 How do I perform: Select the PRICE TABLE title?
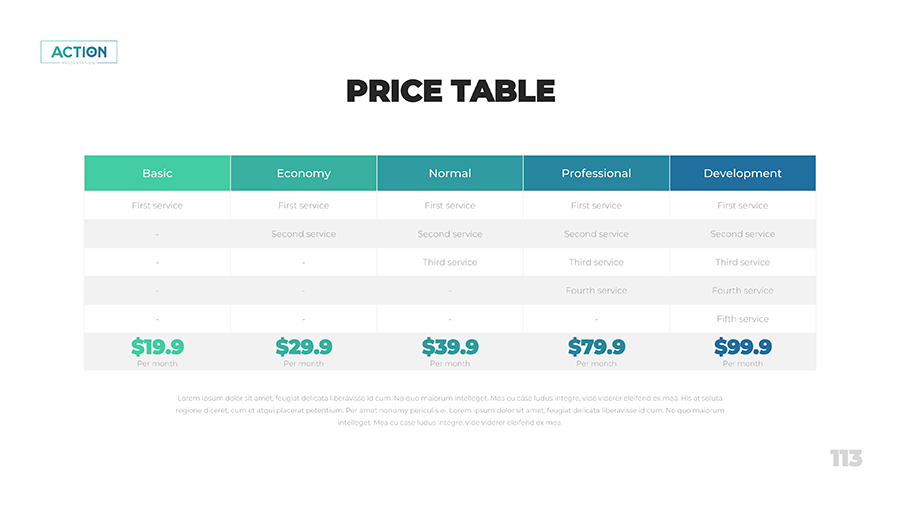pos(450,91)
